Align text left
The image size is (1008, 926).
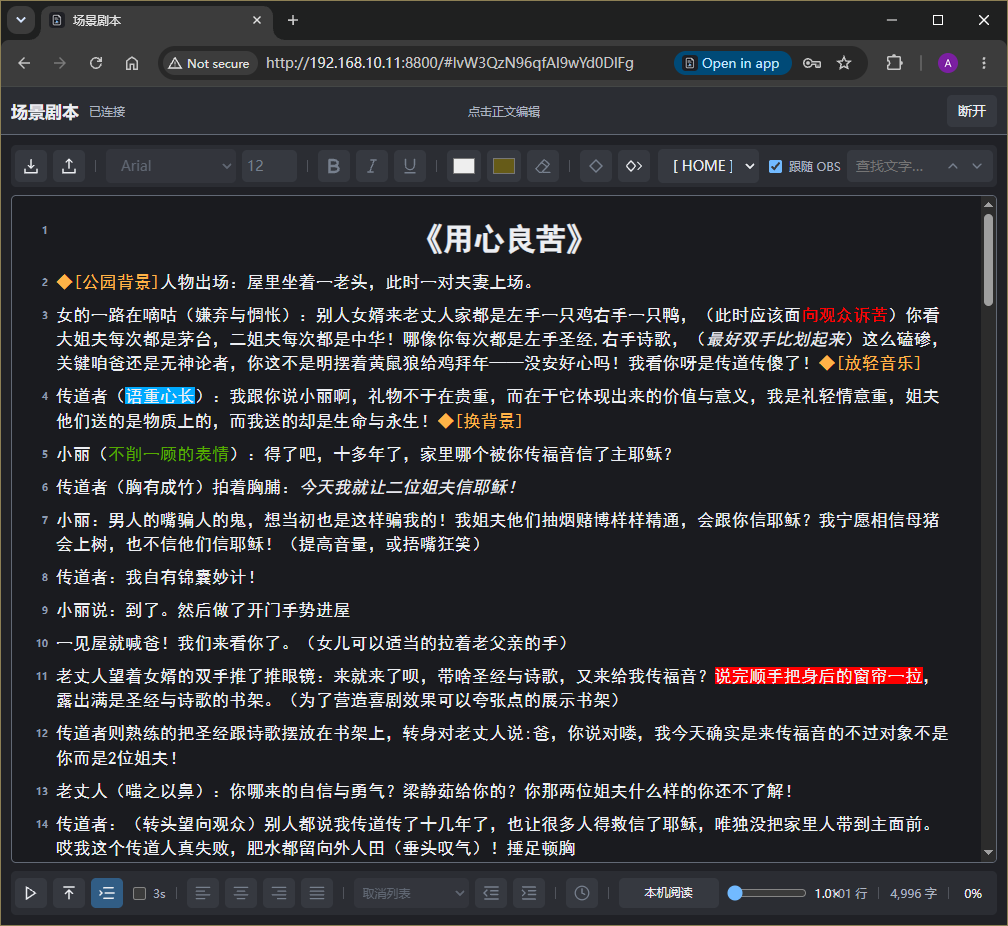[x=203, y=893]
